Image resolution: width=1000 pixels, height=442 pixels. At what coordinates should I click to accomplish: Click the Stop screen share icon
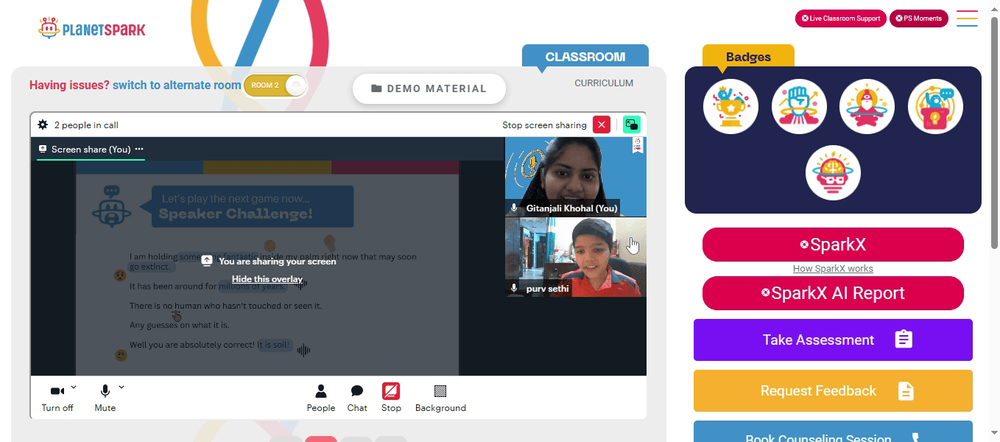coord(391,391)
